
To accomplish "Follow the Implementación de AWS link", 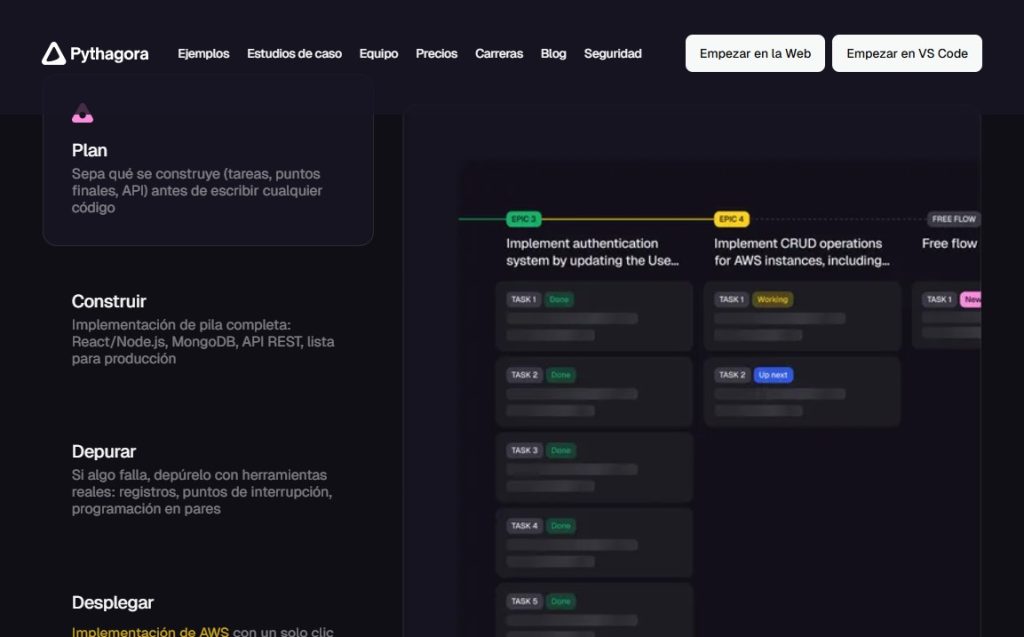I will pos(150,631).
